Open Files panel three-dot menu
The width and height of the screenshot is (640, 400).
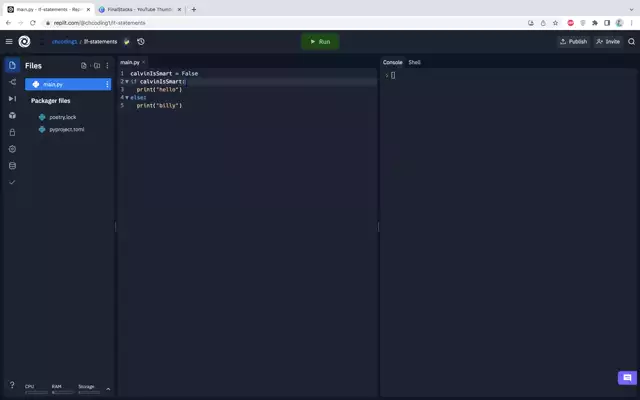(x=107, y=66)
